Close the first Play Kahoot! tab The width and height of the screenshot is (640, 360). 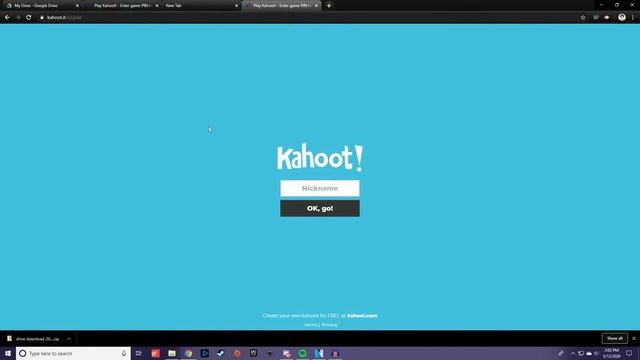click(x=157, y=6)
